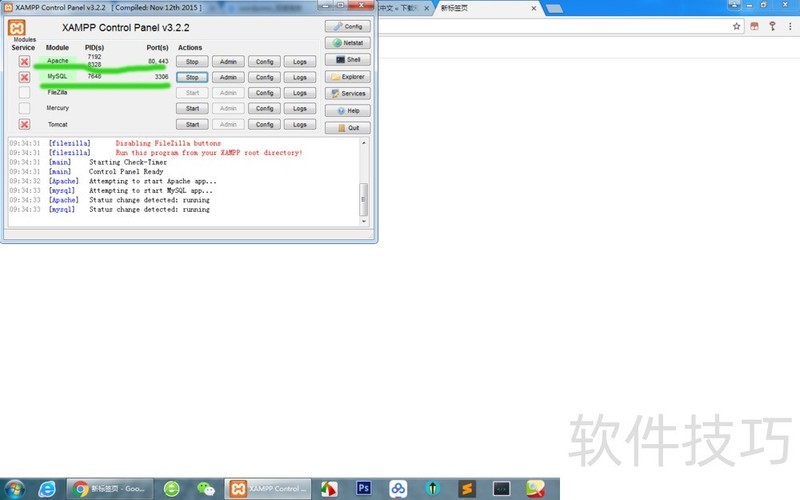800x500 pixels.
Task: Bookmark the page with the star icon
Action: pos(736,26)
